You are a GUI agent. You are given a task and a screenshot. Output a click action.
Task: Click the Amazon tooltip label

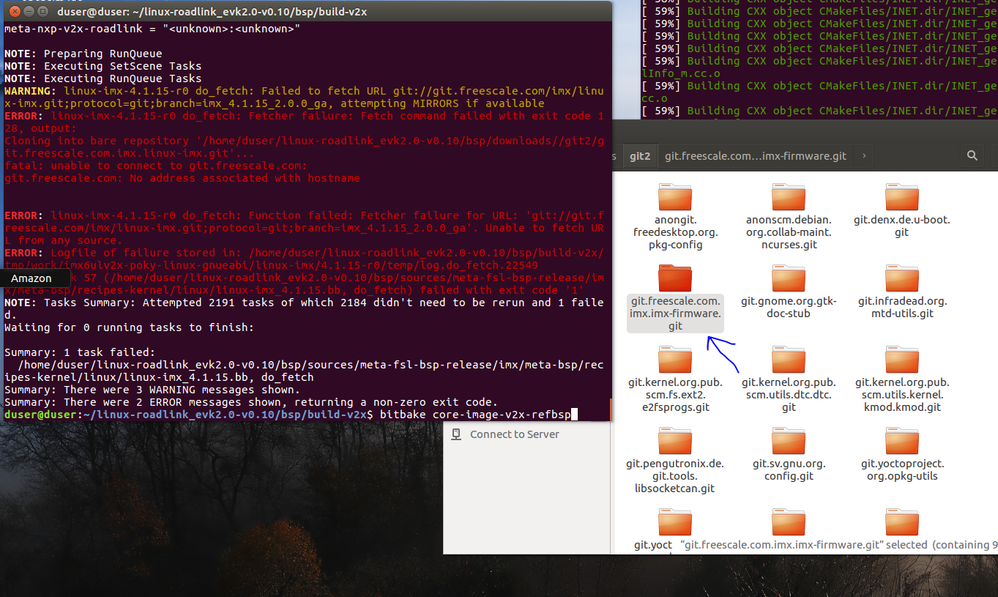point(31,278)
